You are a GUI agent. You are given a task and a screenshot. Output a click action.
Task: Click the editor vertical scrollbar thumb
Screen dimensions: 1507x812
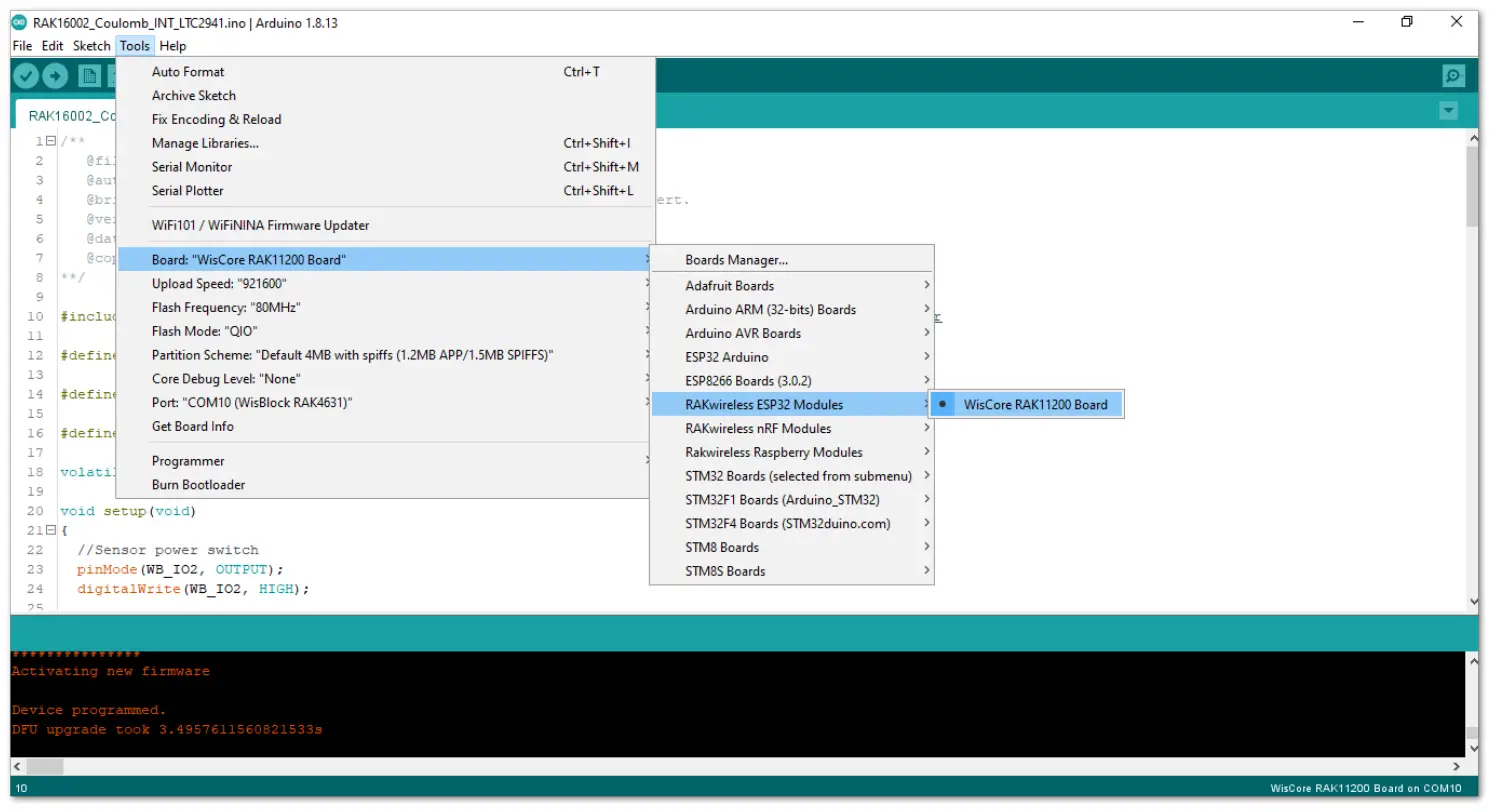(x=1471, y=186)
